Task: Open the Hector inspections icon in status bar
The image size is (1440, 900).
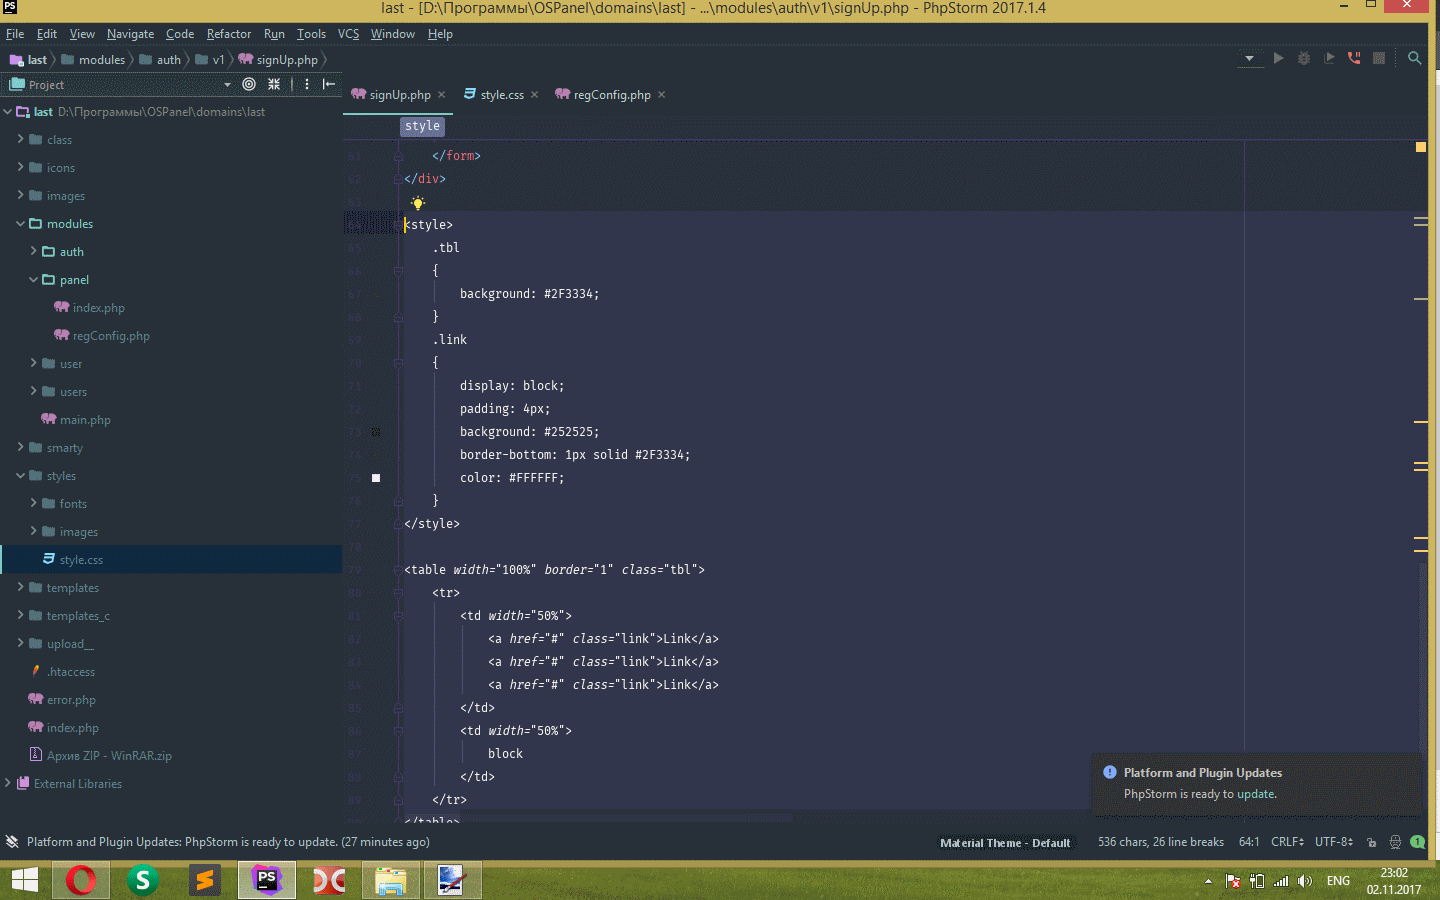Action: point(1395,842)
